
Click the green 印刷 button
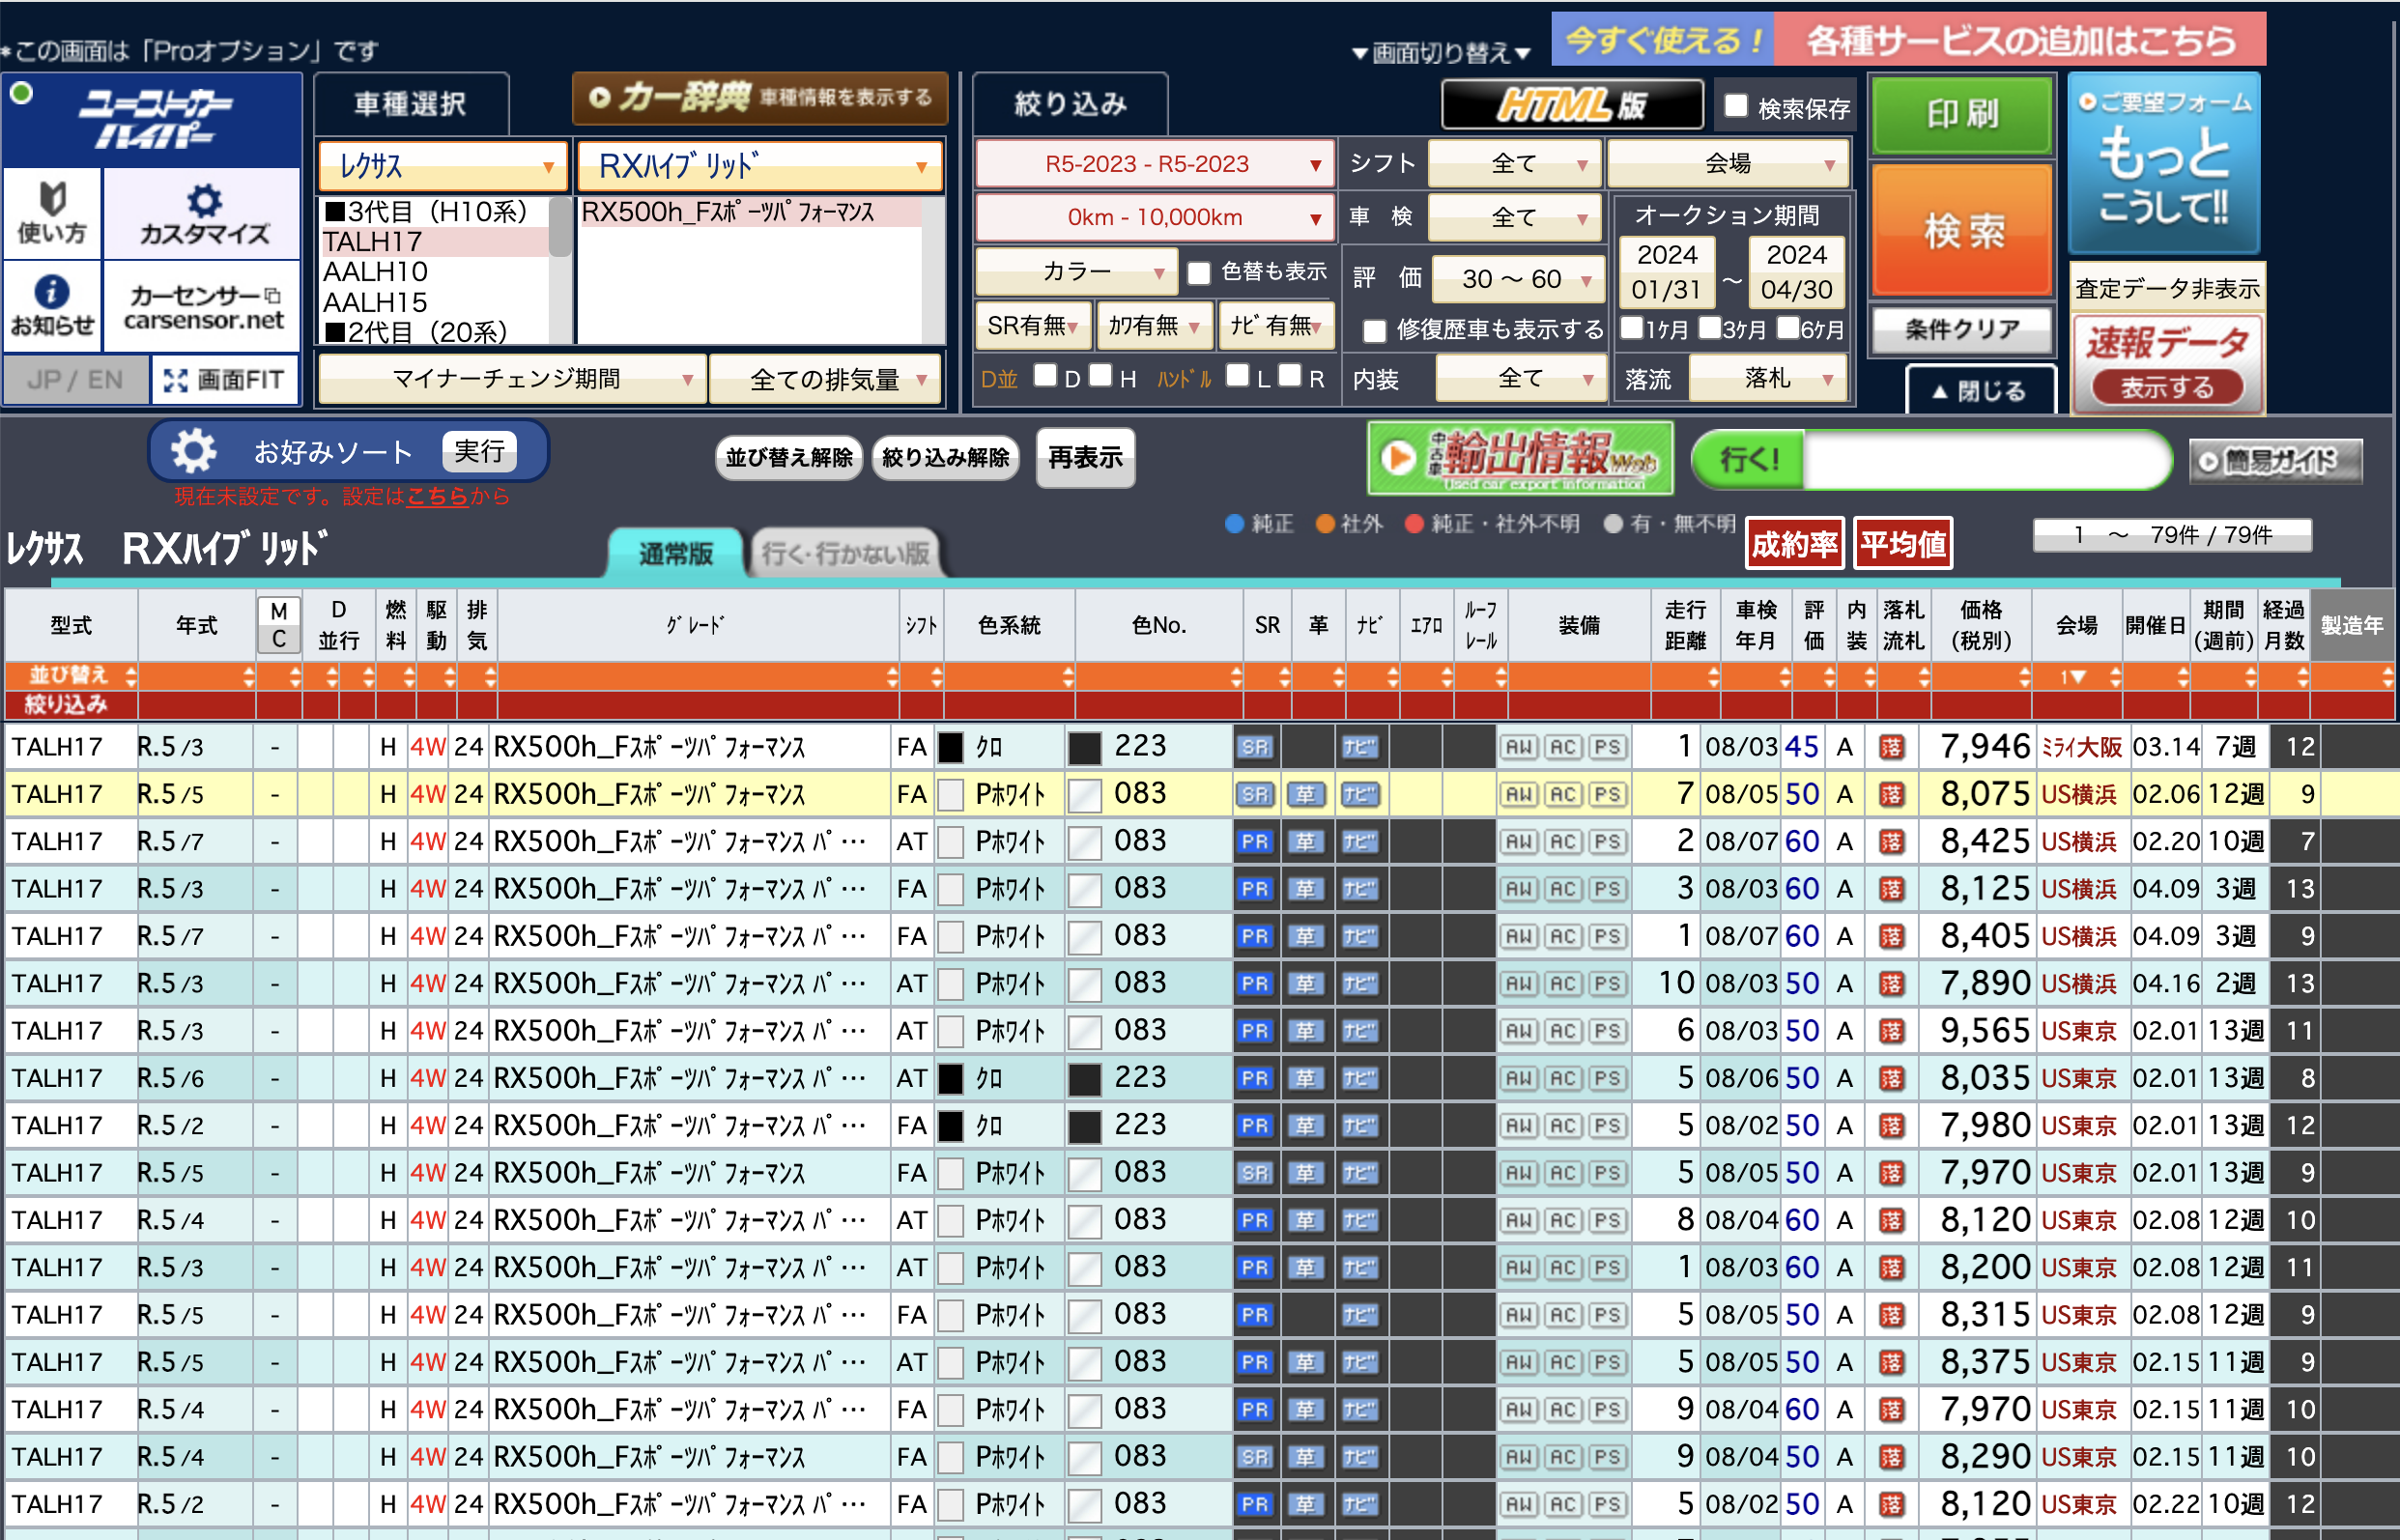1962,114
